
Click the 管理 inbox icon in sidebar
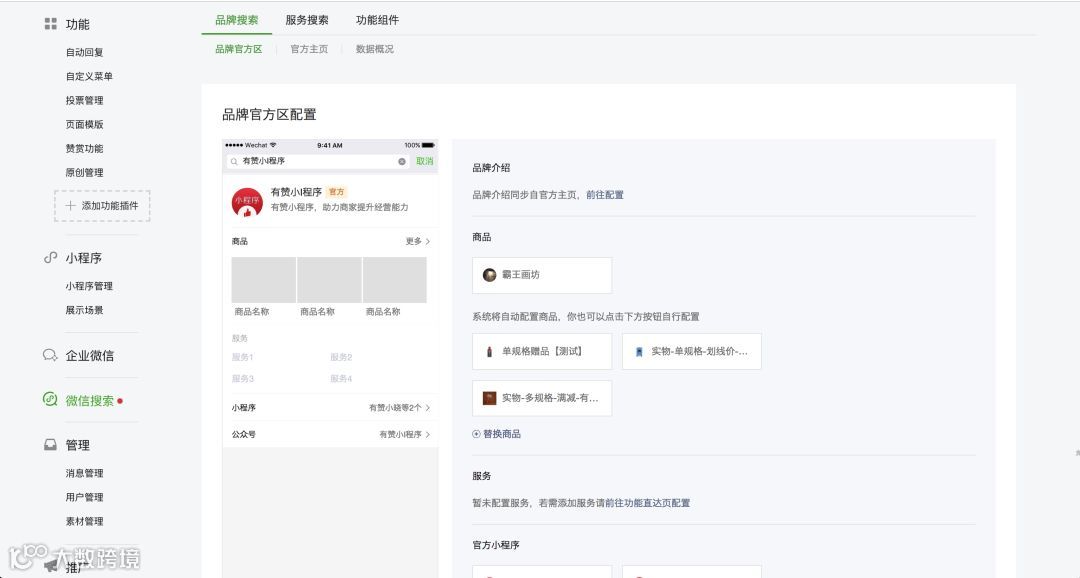click(x=50, y=445)
